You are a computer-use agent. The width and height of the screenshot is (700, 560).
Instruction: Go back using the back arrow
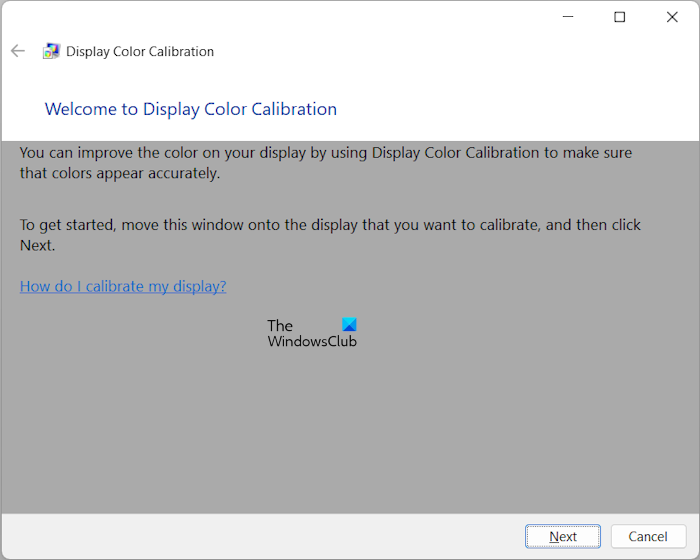tap(18, 51)
